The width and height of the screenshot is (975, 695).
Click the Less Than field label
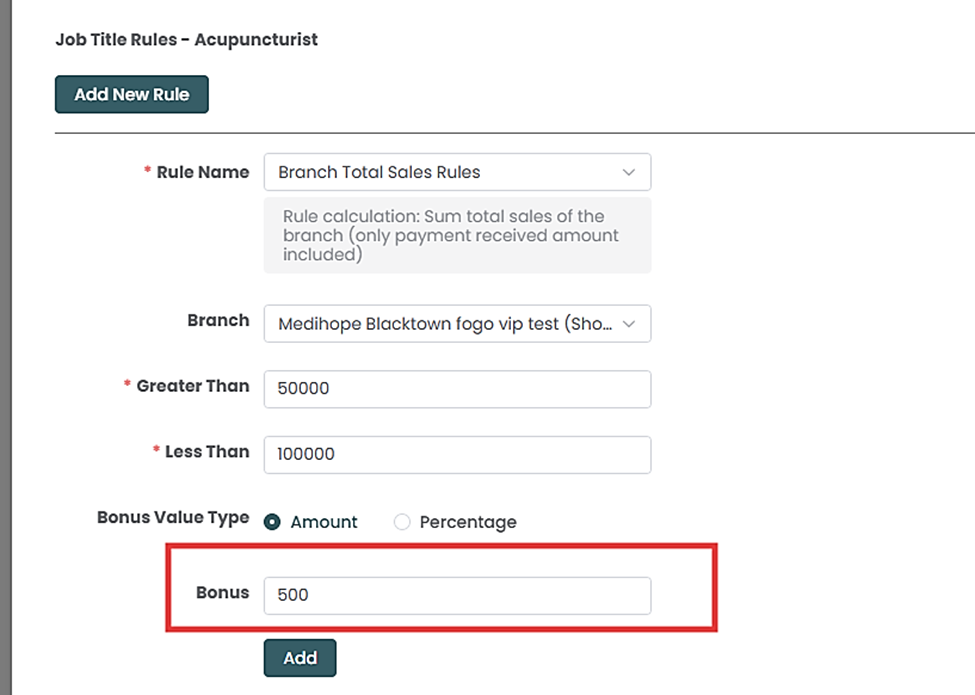(206, 452)
